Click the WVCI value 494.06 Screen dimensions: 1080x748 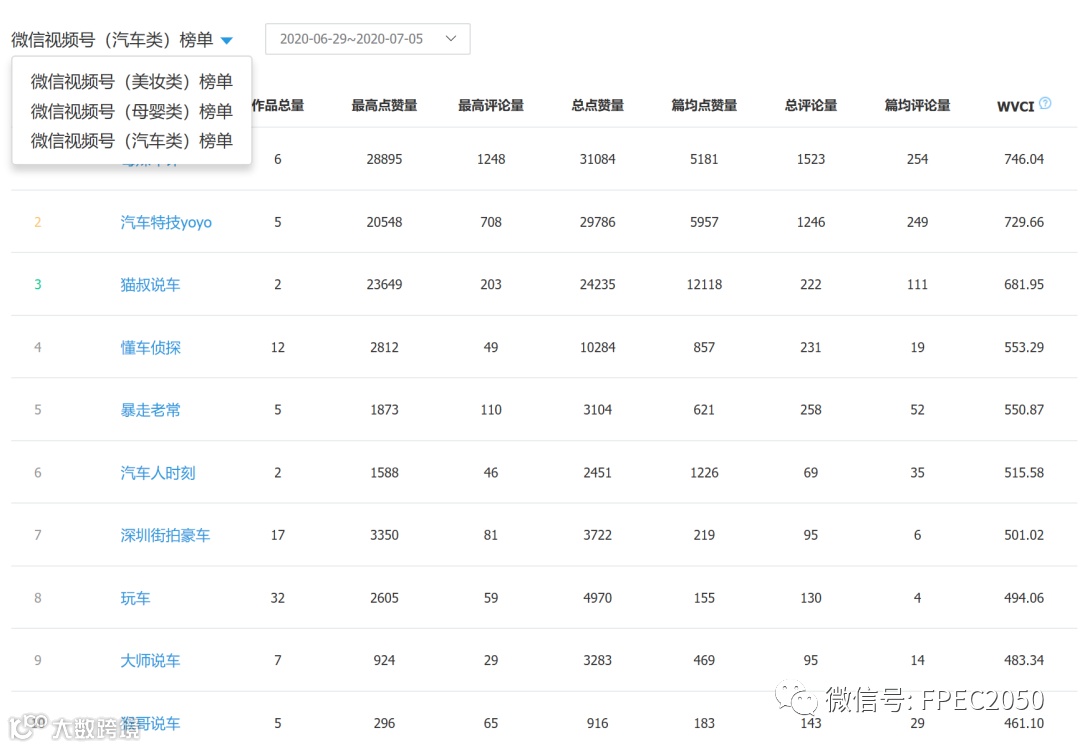tap(1024, 598)
